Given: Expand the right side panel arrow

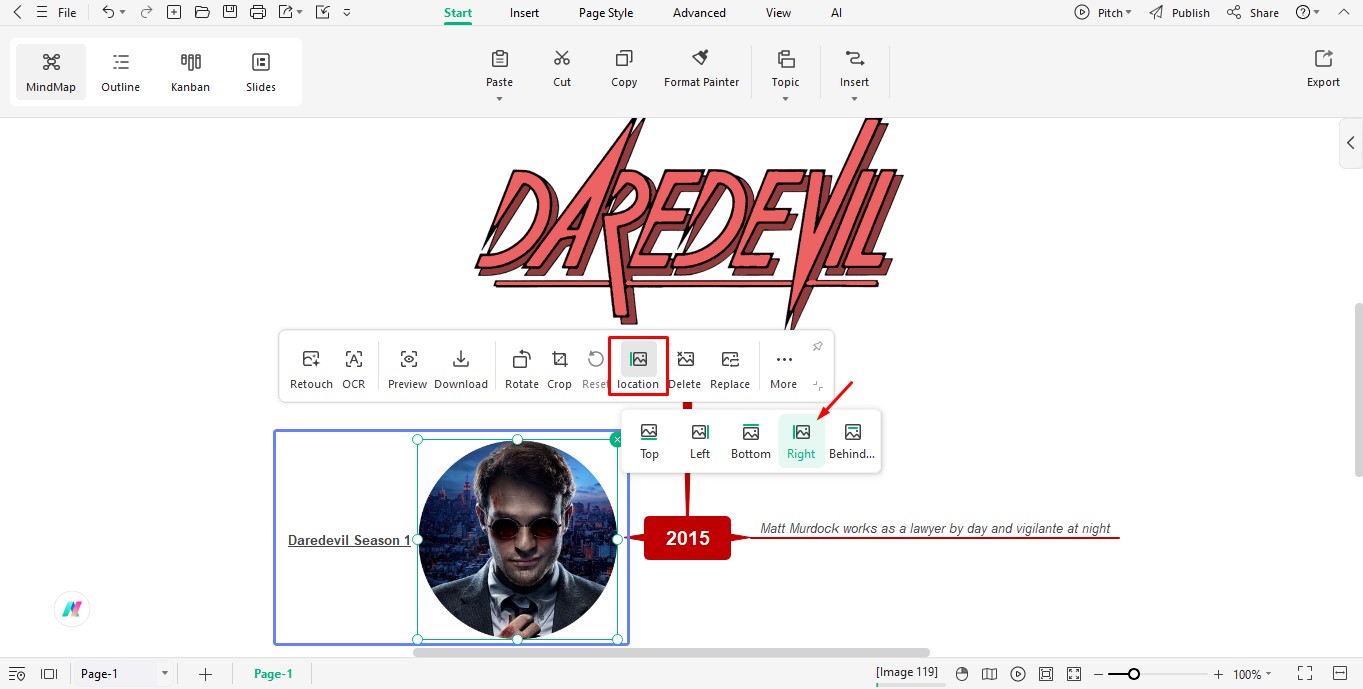Looking at the screenshot, I should [x=1351, y=143].
